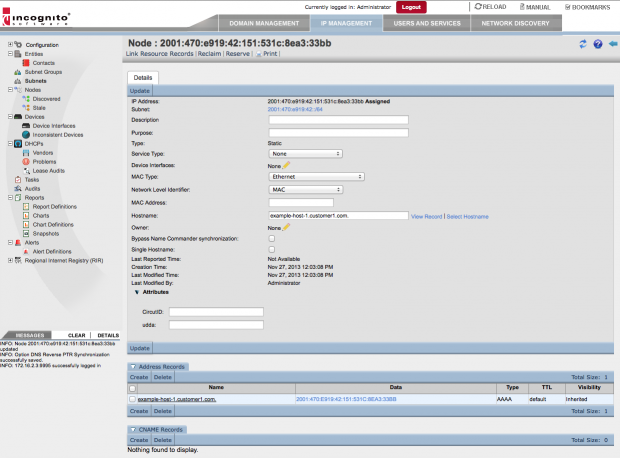Click the Reserve link
This screenshot has height=458, width=620.
pos(238,54)
